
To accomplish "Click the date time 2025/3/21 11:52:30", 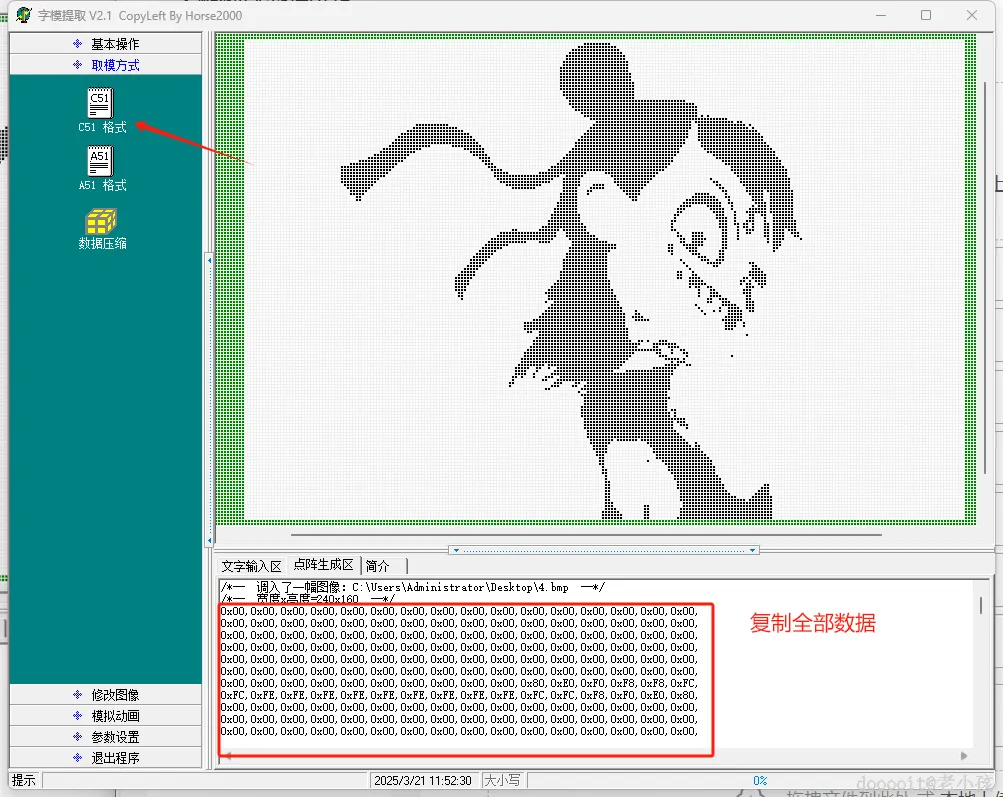I will (x=423, y=781).
